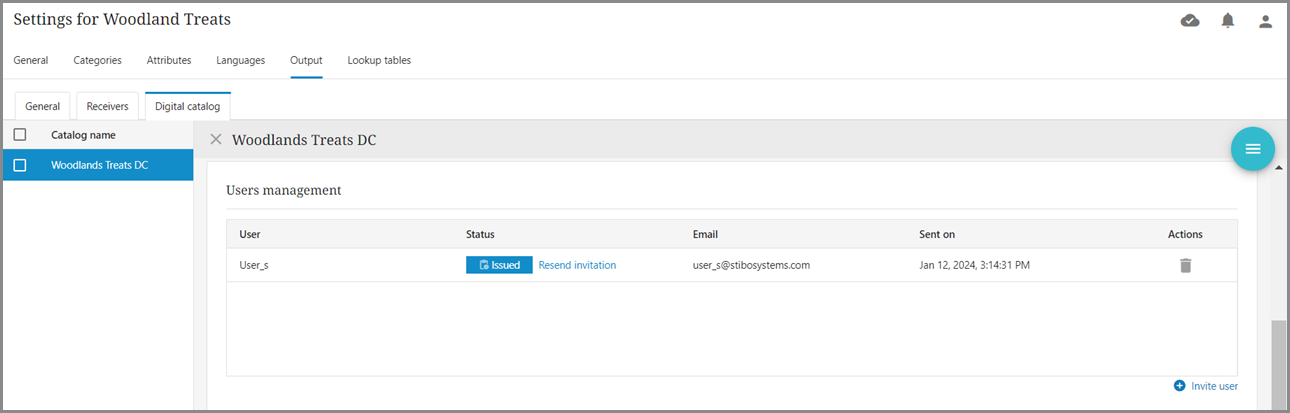Click the round teal menu button
This screenshot has height=413, width=1290.
(1252, 149)
